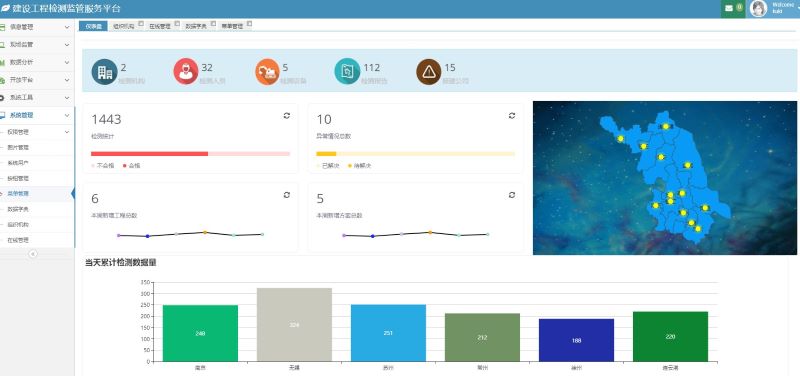Click the orange excavator icon showing 5
The image size is (800, 376).
pyautogui.click(x=267, y=71)
